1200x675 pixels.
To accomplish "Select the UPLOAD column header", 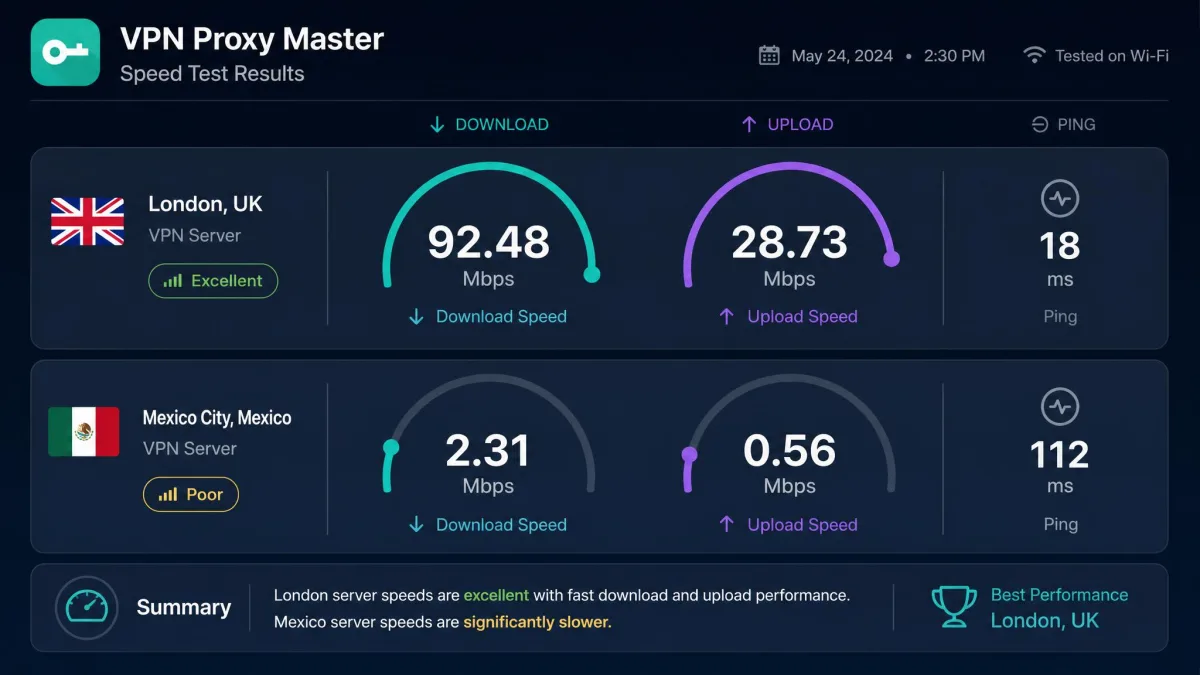I will click(787, 125).
